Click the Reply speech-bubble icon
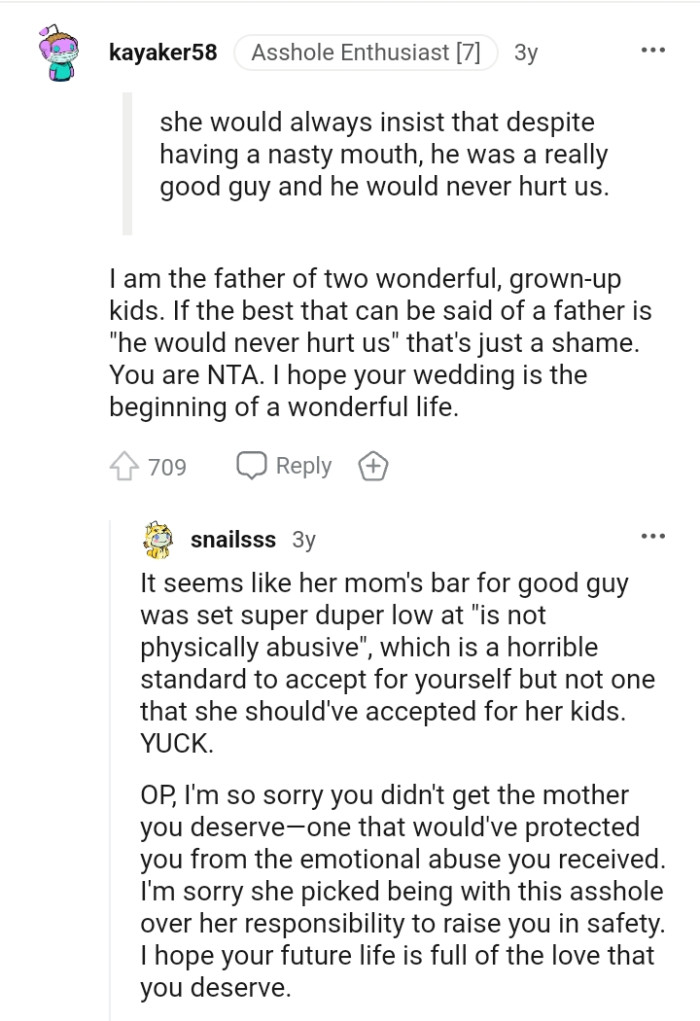The height and width of the screenshot is (1021, 700). click(252, 465)
